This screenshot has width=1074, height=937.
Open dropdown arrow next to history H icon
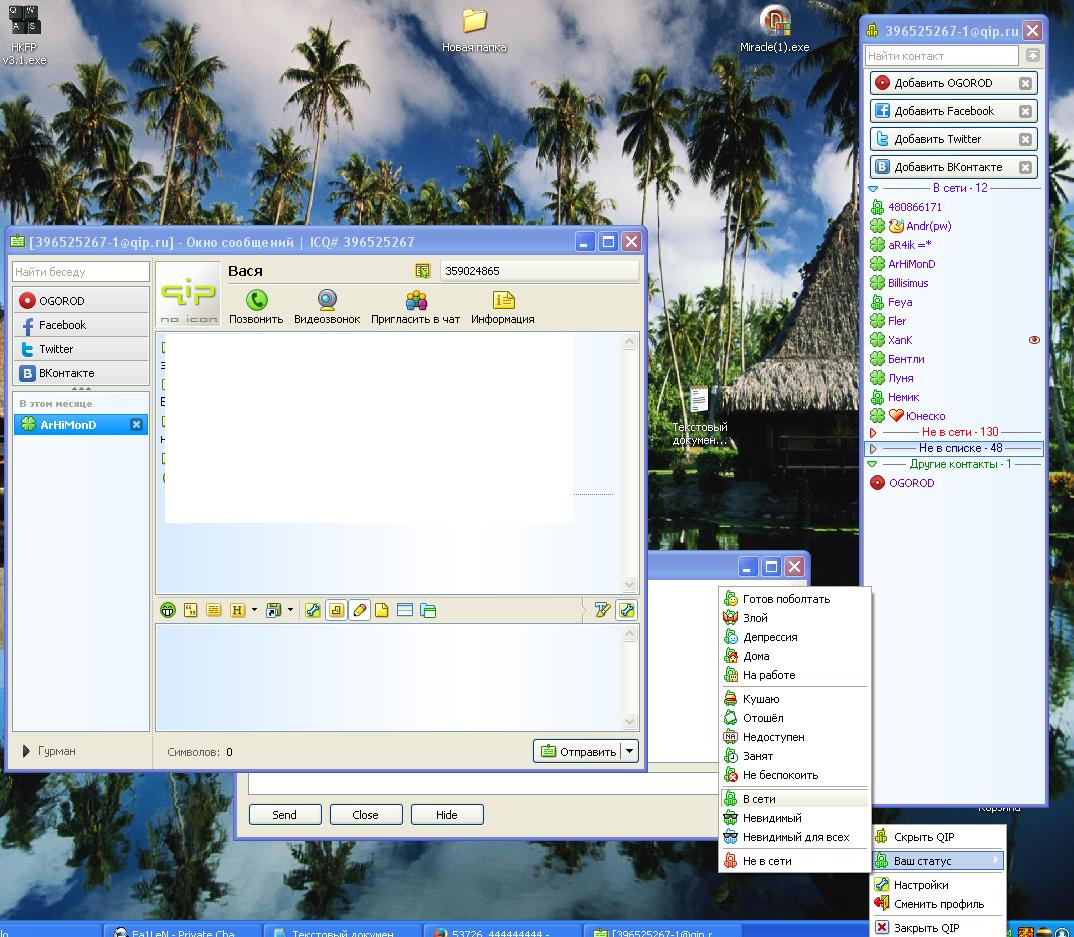click(x=254, y=610)
